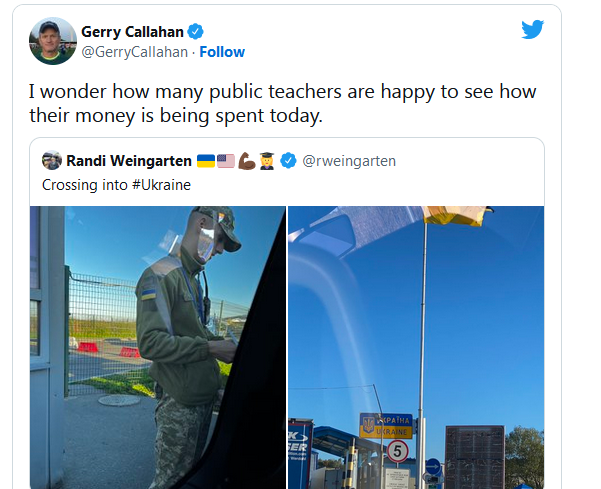Click the Ukraine flag emoji in name

(206, 161)
